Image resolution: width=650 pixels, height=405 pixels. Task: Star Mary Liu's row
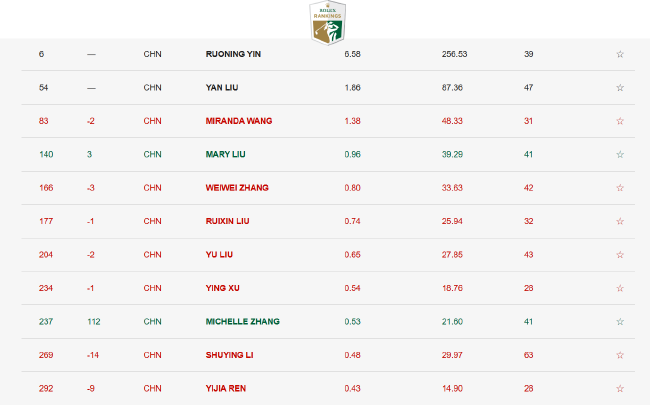click(x=620, y=155)
